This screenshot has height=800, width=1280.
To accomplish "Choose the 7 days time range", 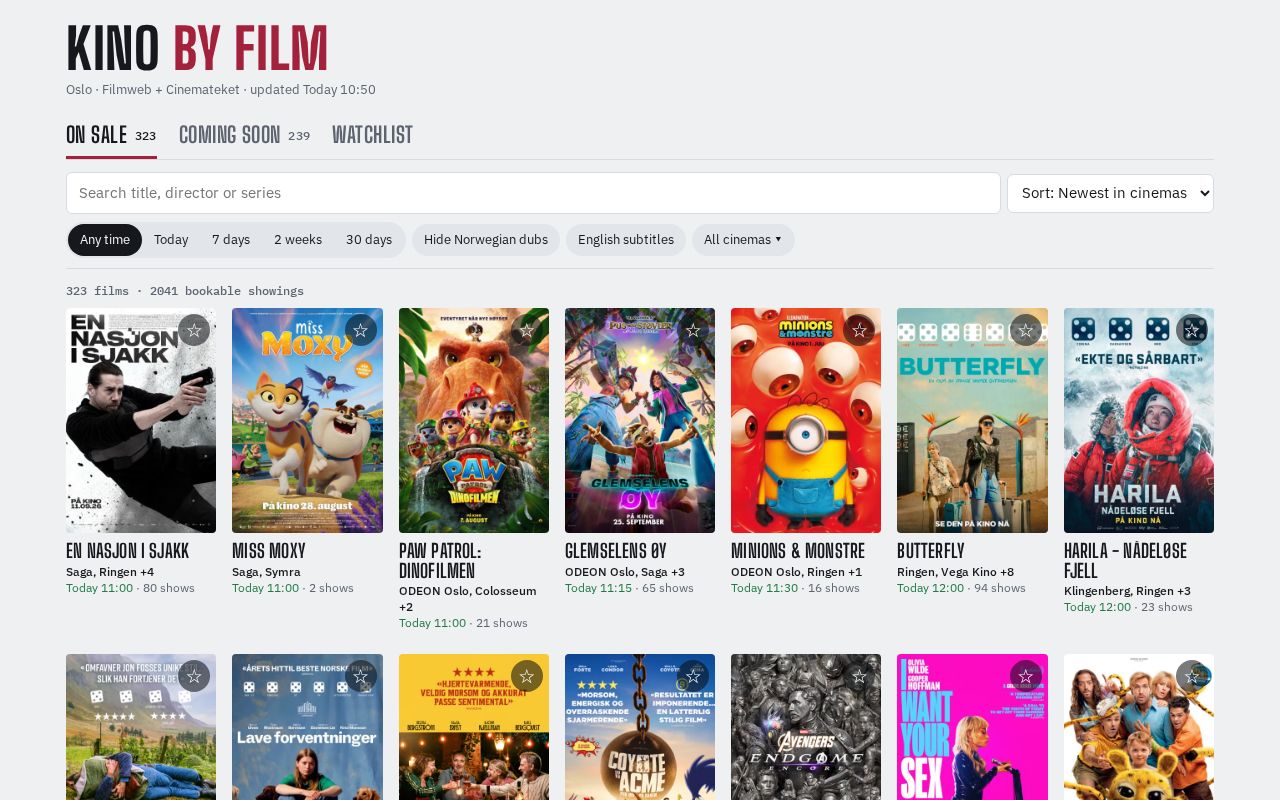I will (231, 240).
